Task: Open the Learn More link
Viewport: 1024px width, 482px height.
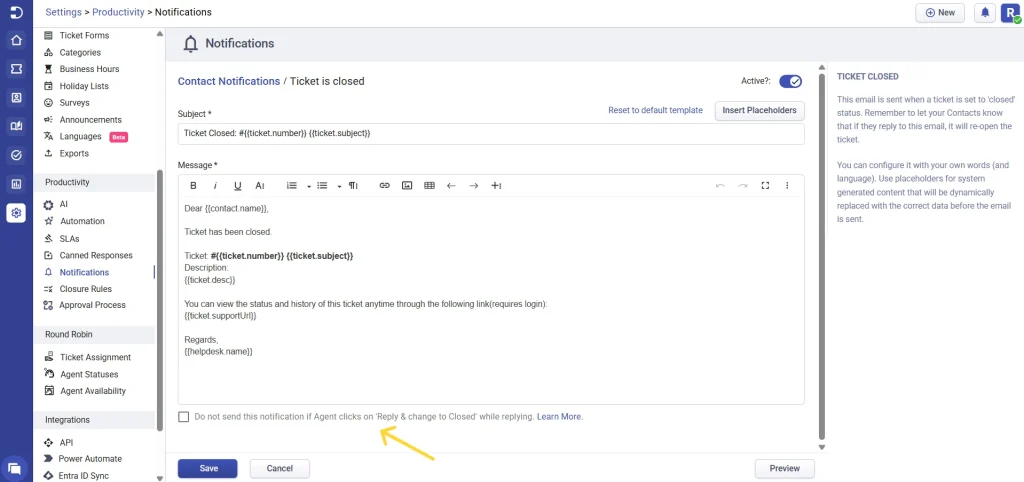Action: coord(560,417)
